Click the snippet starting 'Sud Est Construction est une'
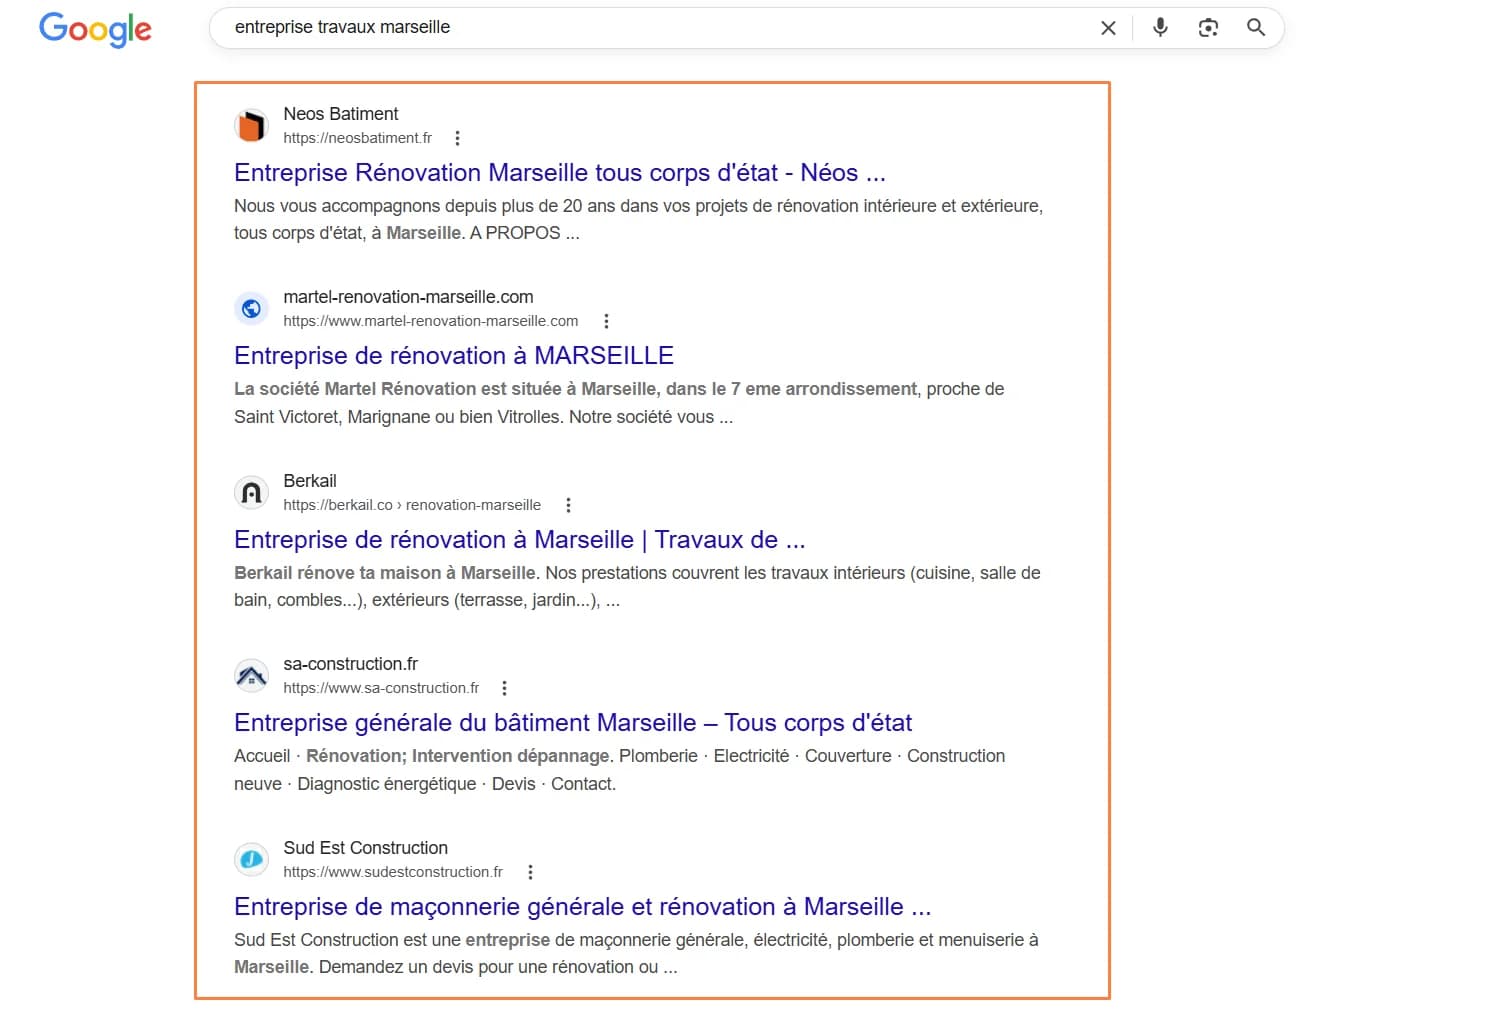Viewport: 1497px width, 1012px height. pos(636,953)
